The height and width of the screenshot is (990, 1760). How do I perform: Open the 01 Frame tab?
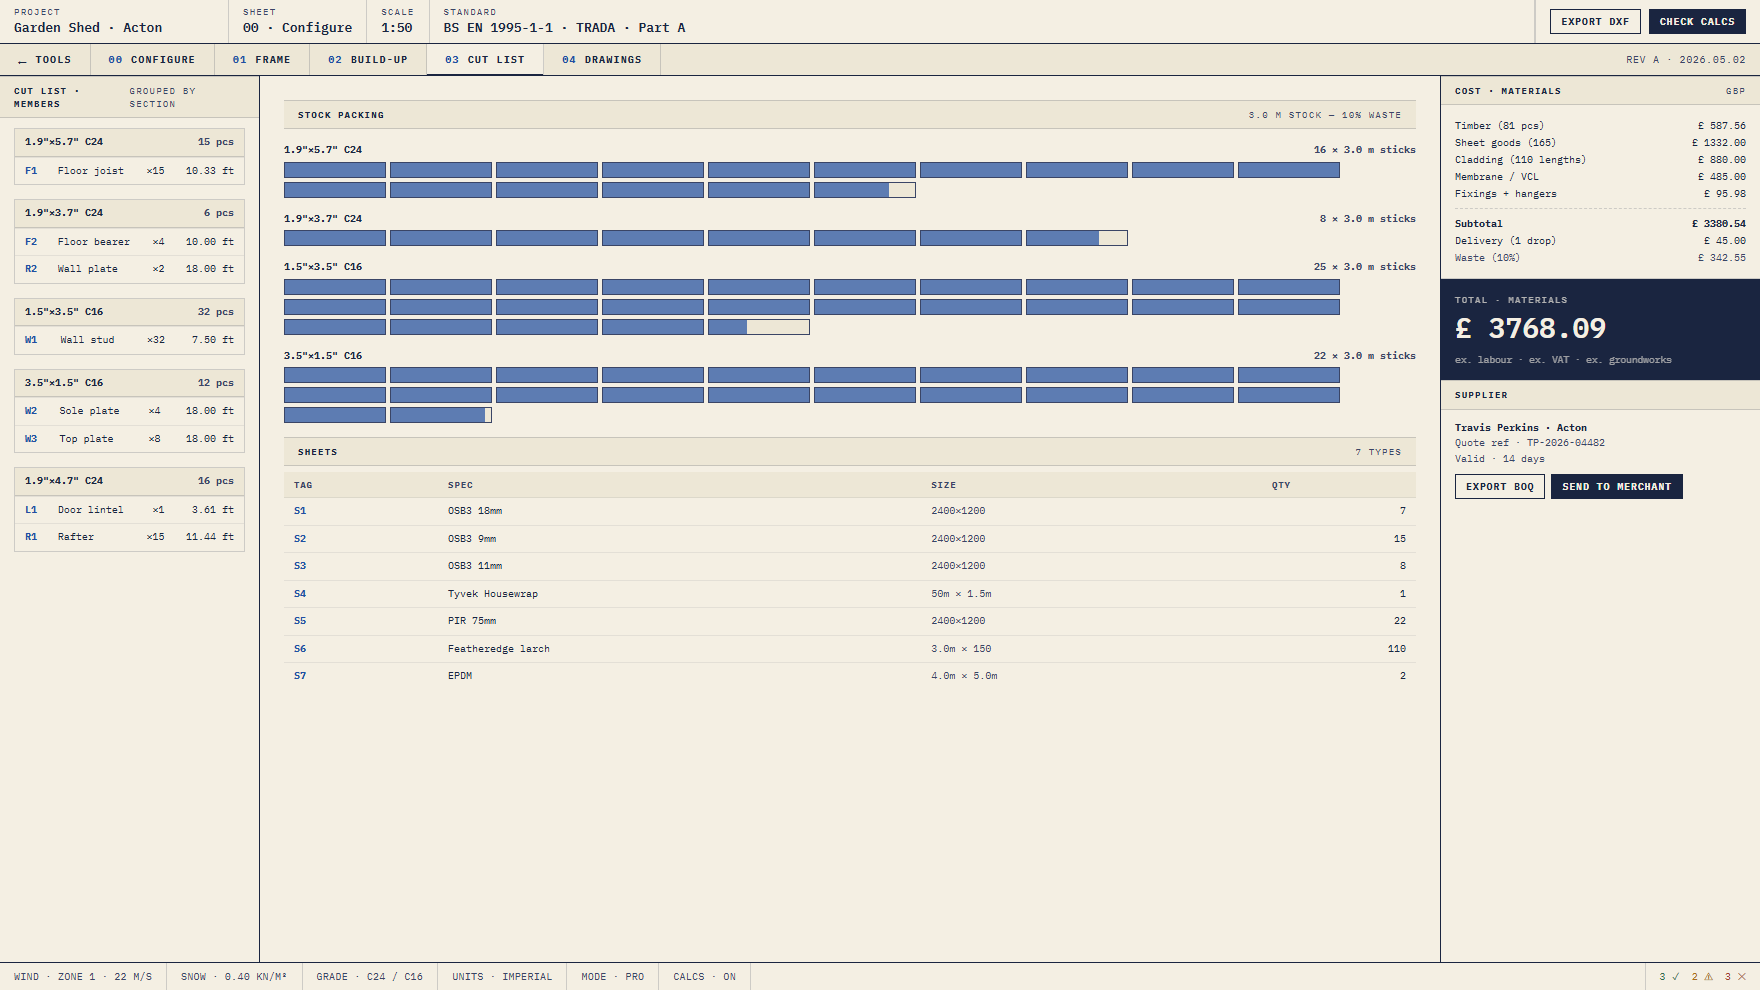tap(262, 60)
